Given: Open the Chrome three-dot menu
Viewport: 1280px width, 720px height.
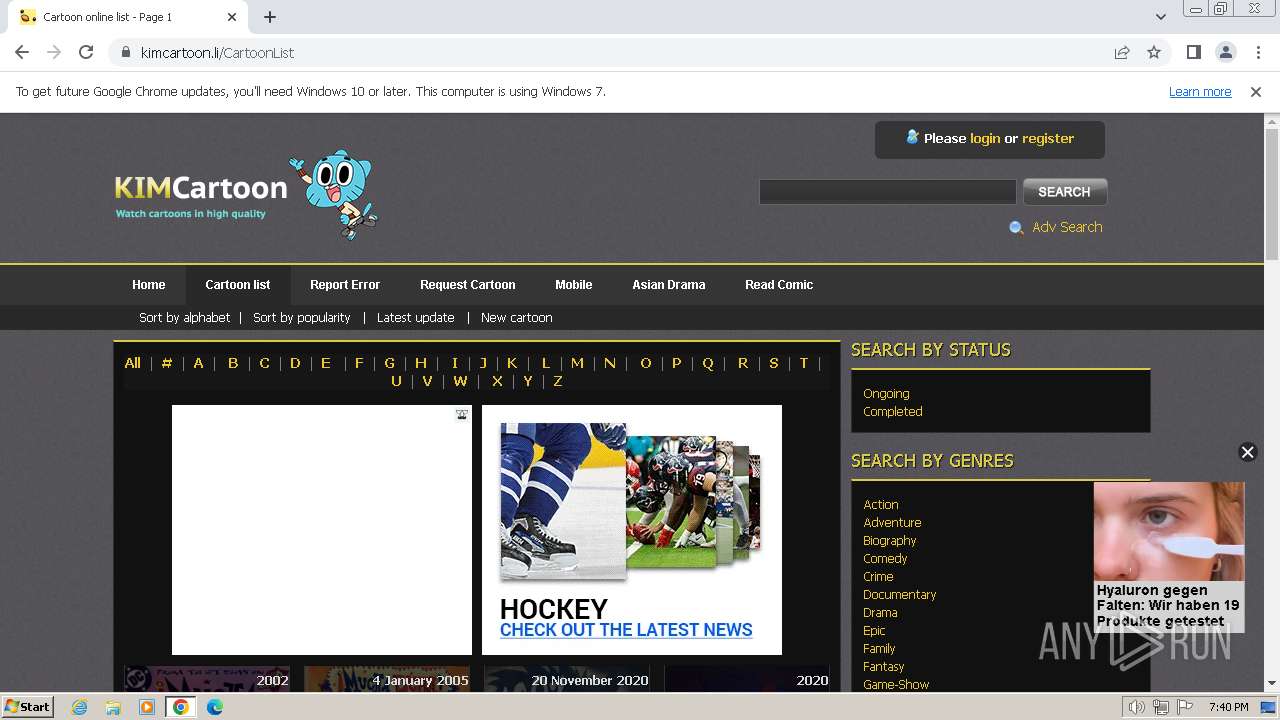Looking at the screenshot, I should pos(1258,52).
